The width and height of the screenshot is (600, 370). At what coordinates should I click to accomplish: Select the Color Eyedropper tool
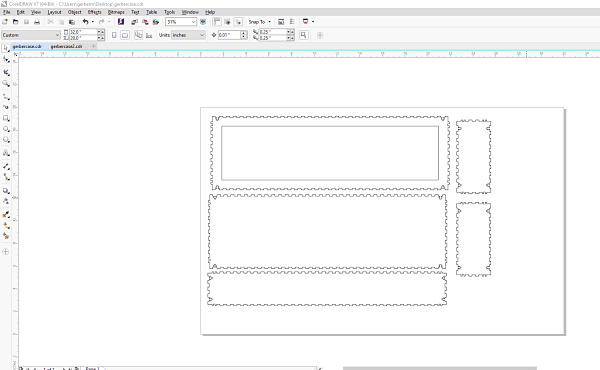click(x=5, y=214)
